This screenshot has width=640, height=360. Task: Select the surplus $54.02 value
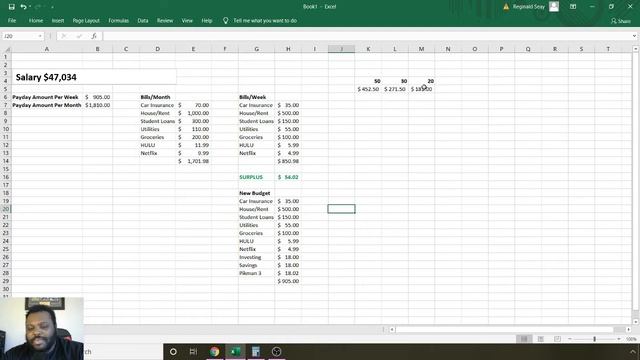[288, 177]
